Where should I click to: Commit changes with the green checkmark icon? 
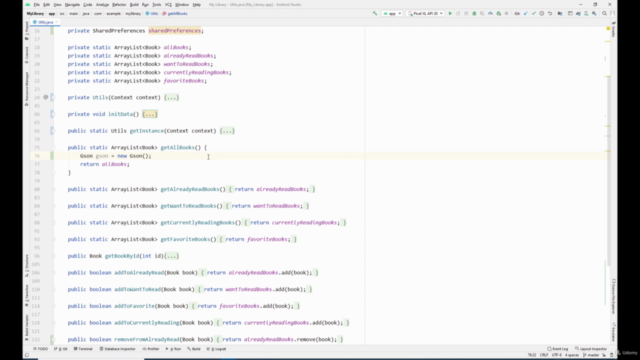coord(534,13)
